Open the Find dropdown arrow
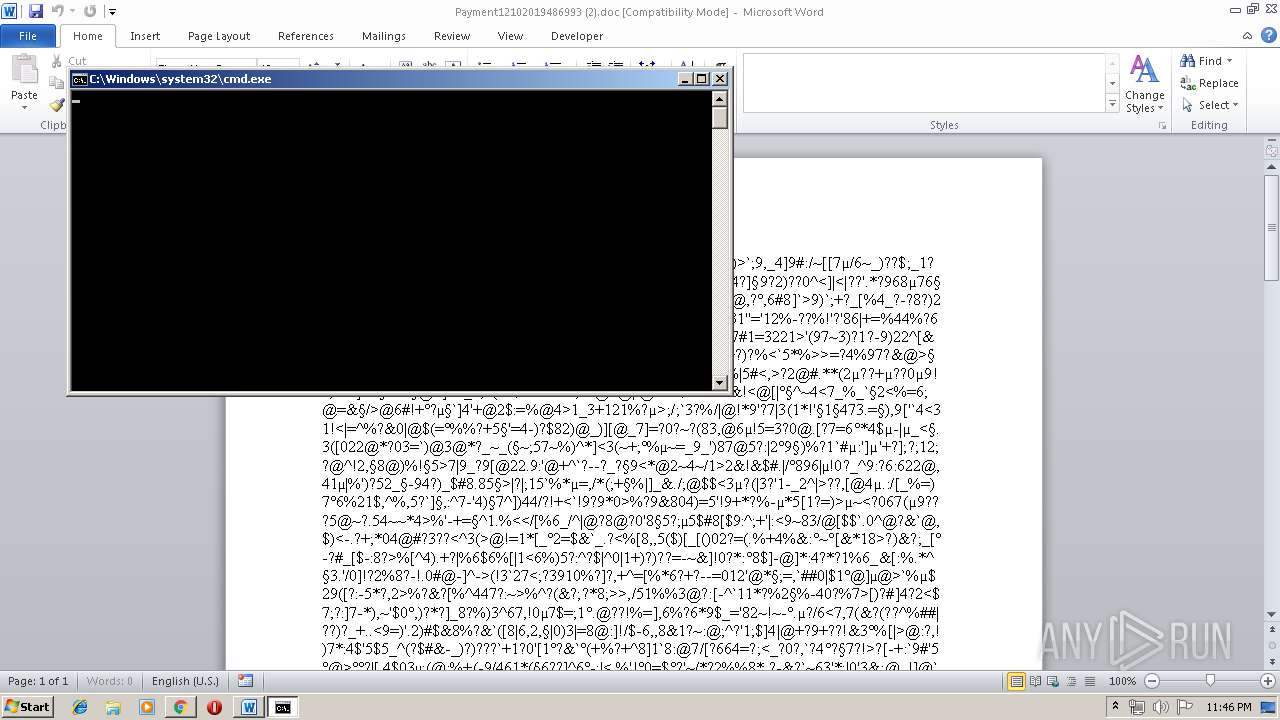The width and height of the screenshot is (1280, 720). click(x=1230, y=61)
